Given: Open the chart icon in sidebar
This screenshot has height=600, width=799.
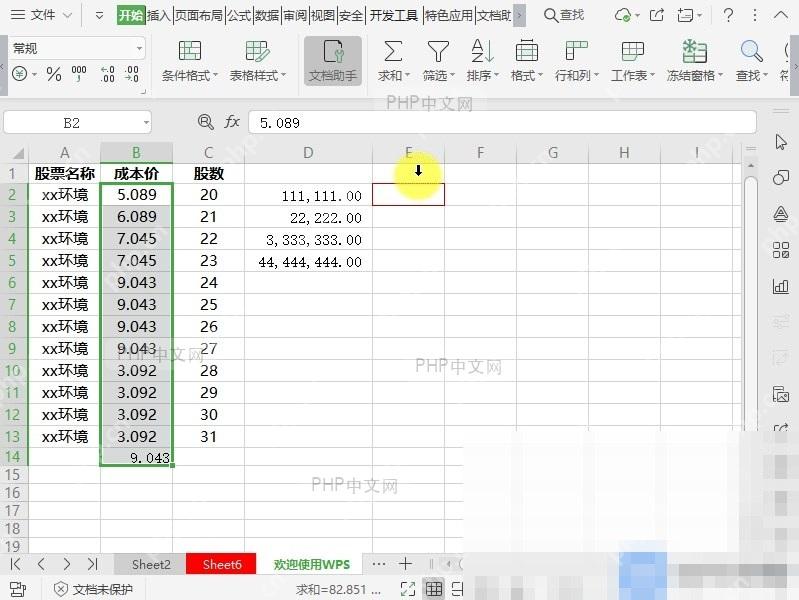Looking at the screenshot, I should [x=781, y=286].
